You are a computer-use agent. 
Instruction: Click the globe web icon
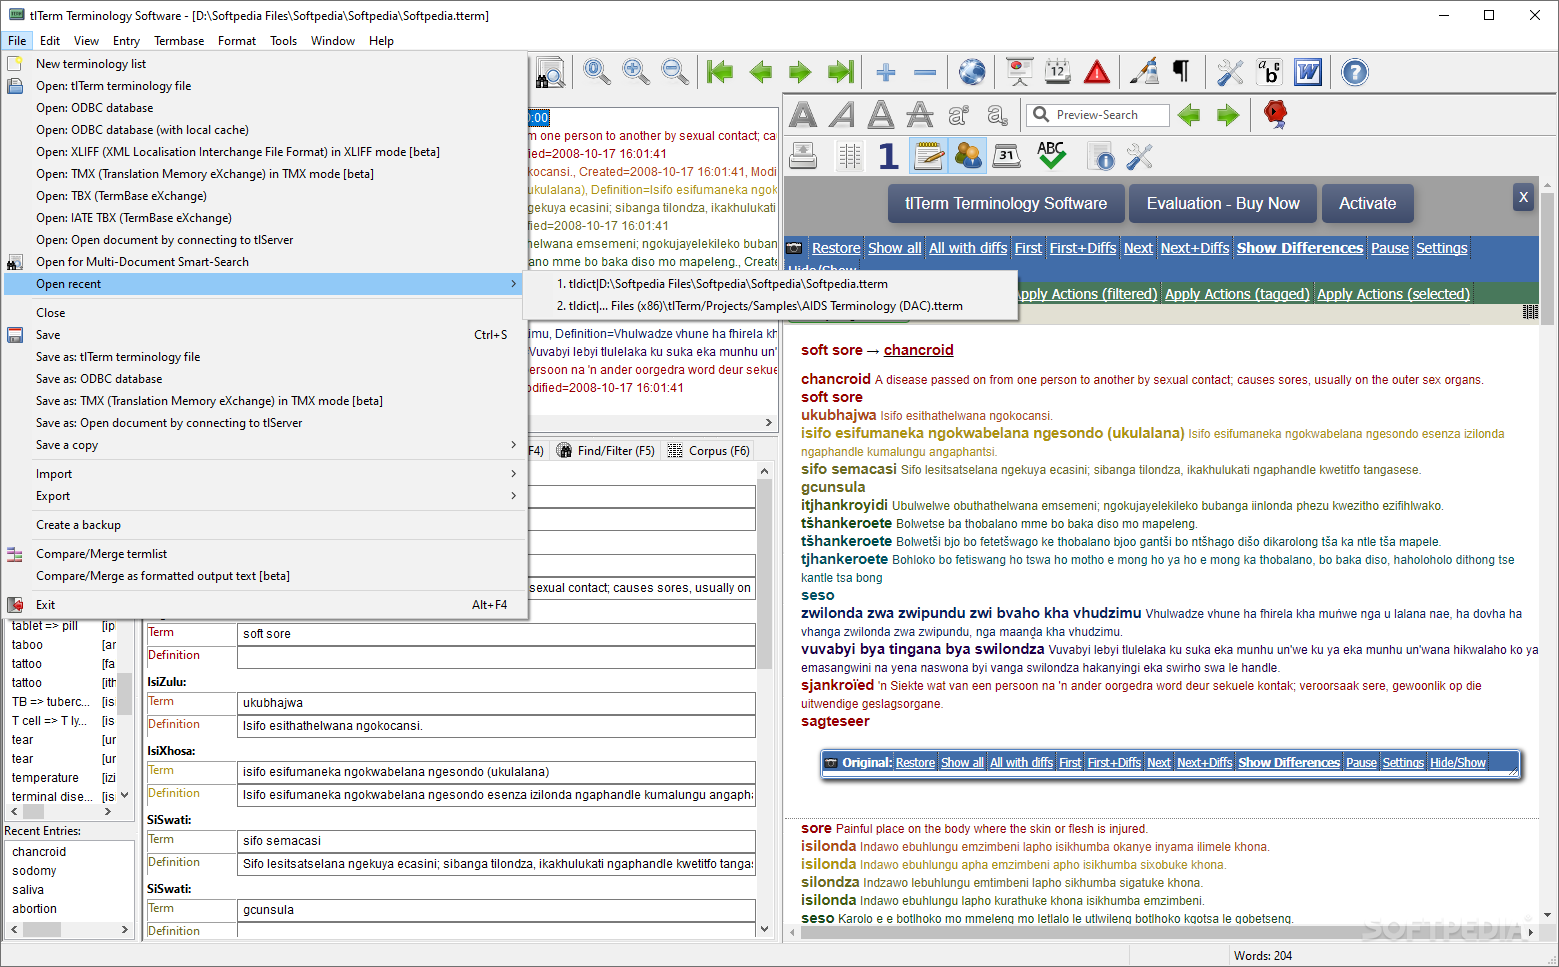[x=972, y=72]
